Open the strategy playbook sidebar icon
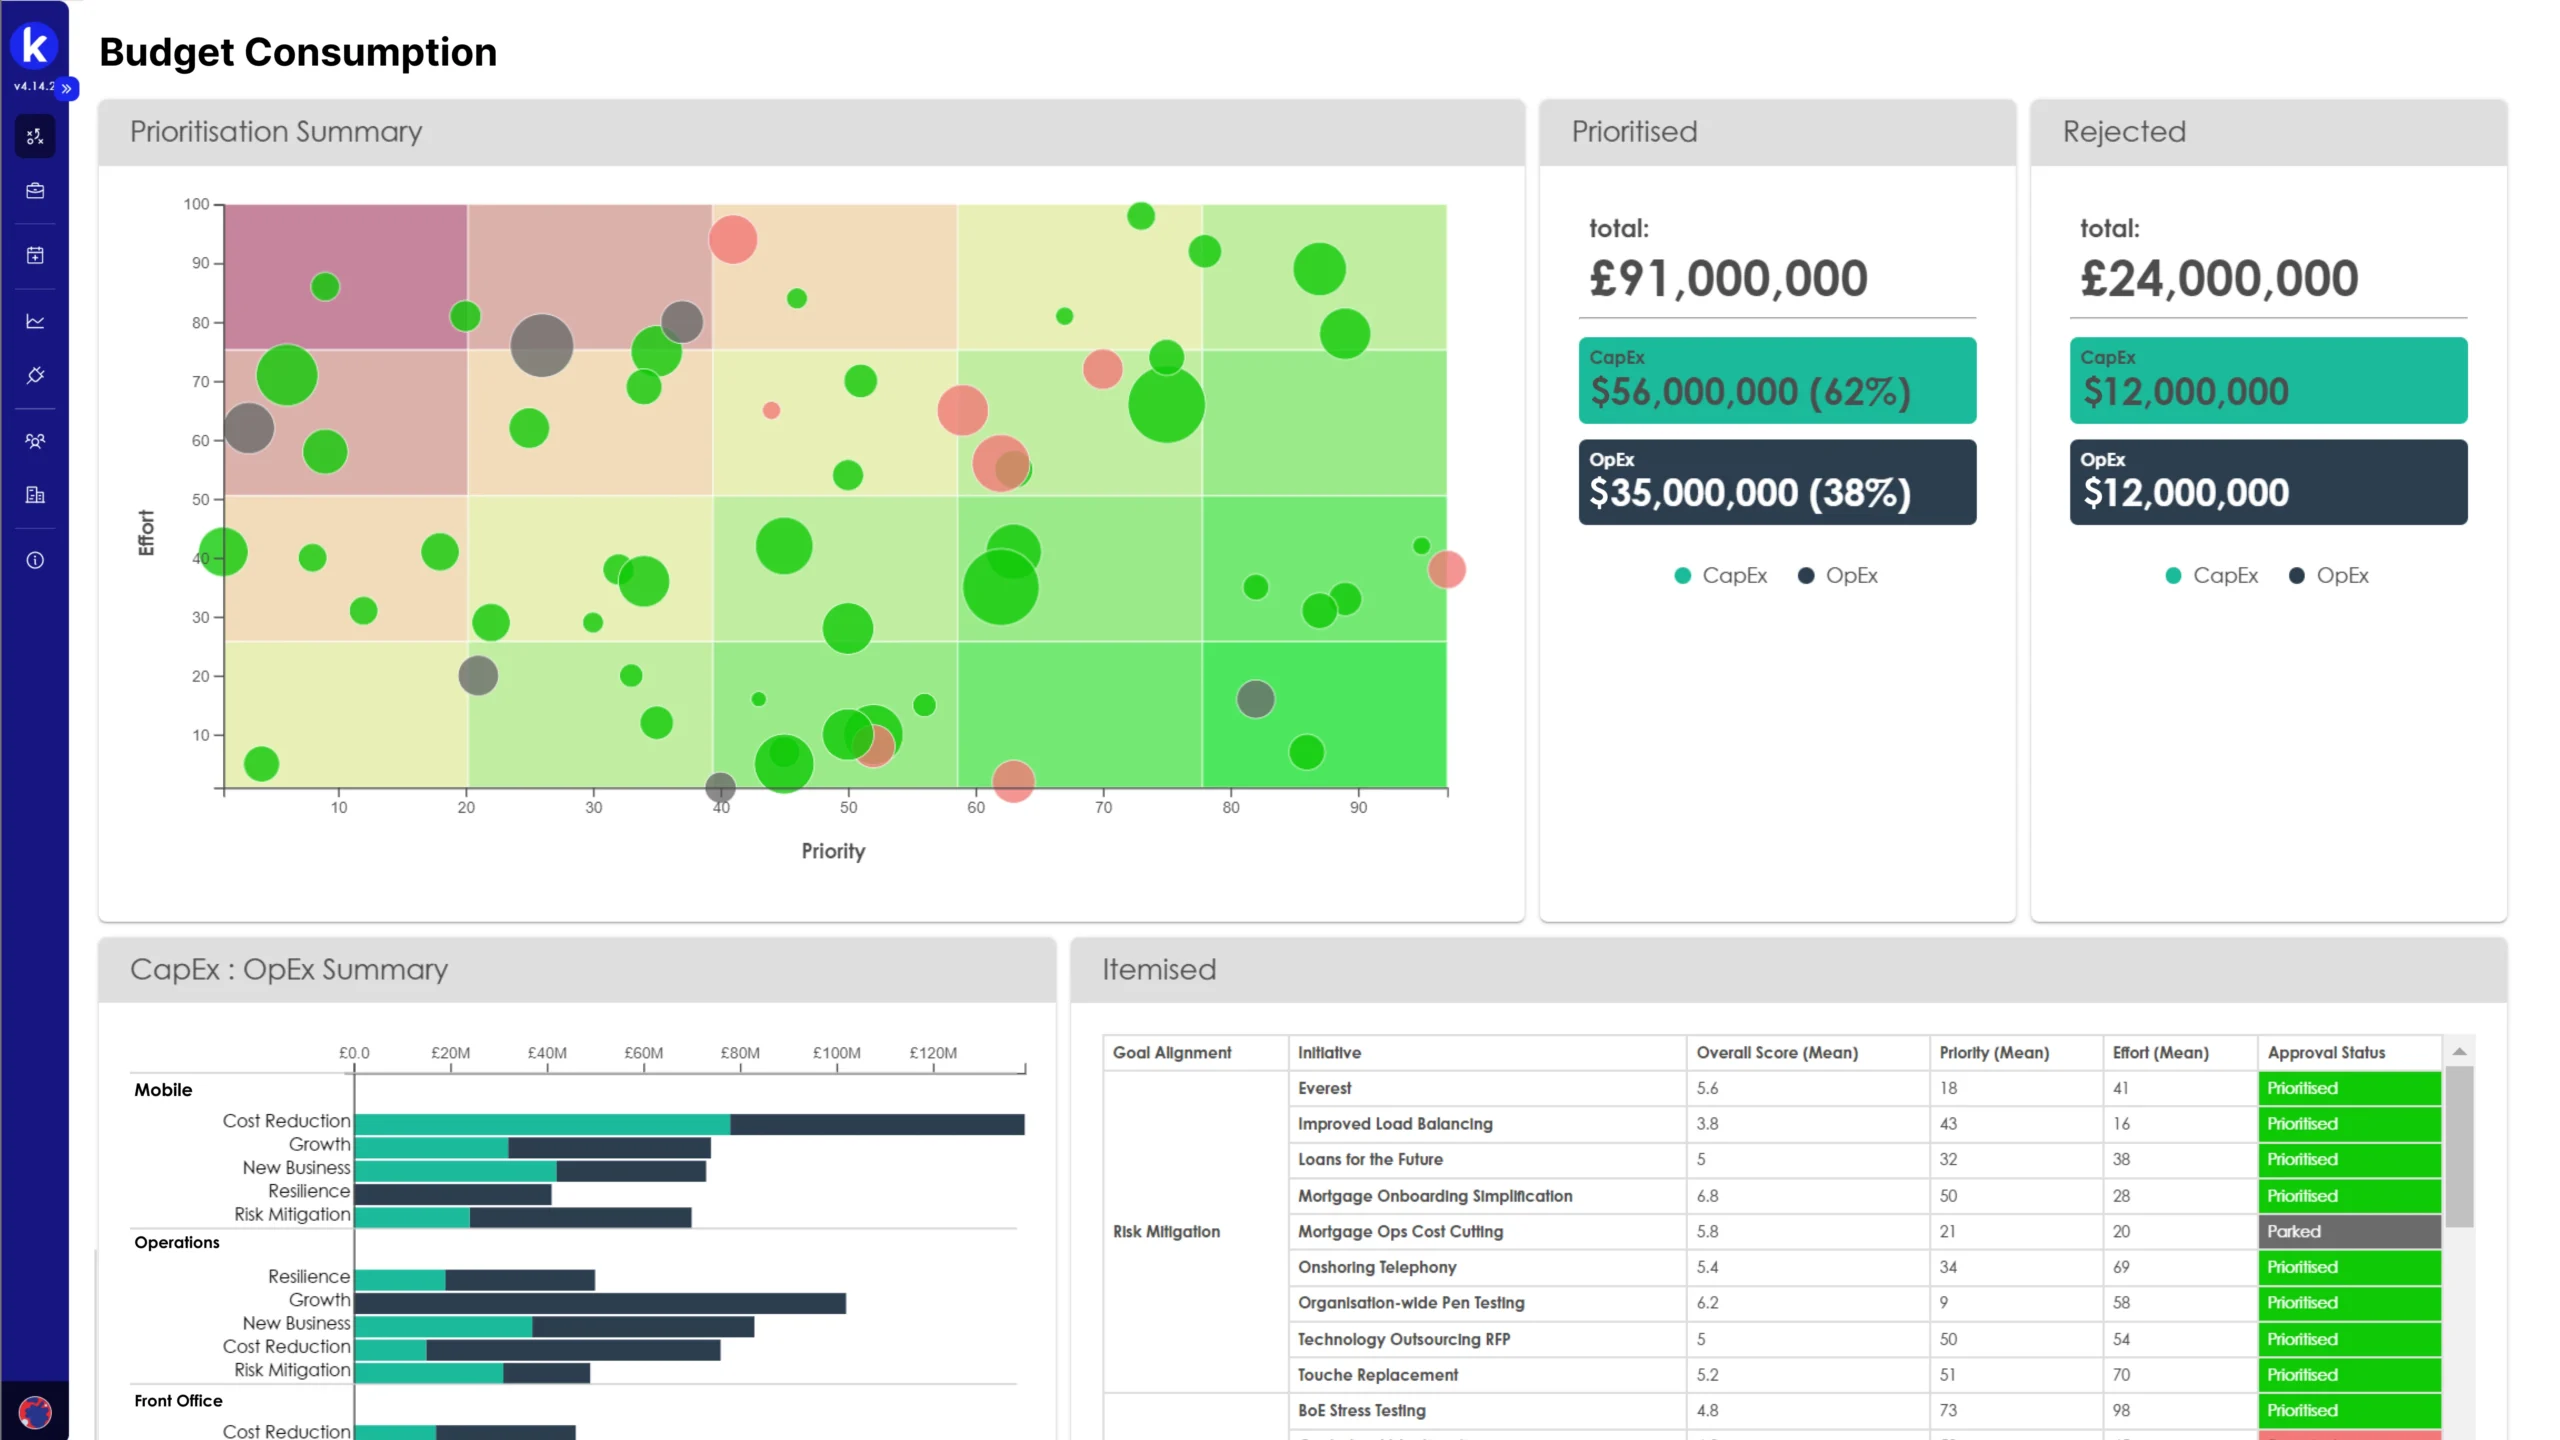The height and width of the screenshot is (1440, 2560). click(x=35, y=136)
